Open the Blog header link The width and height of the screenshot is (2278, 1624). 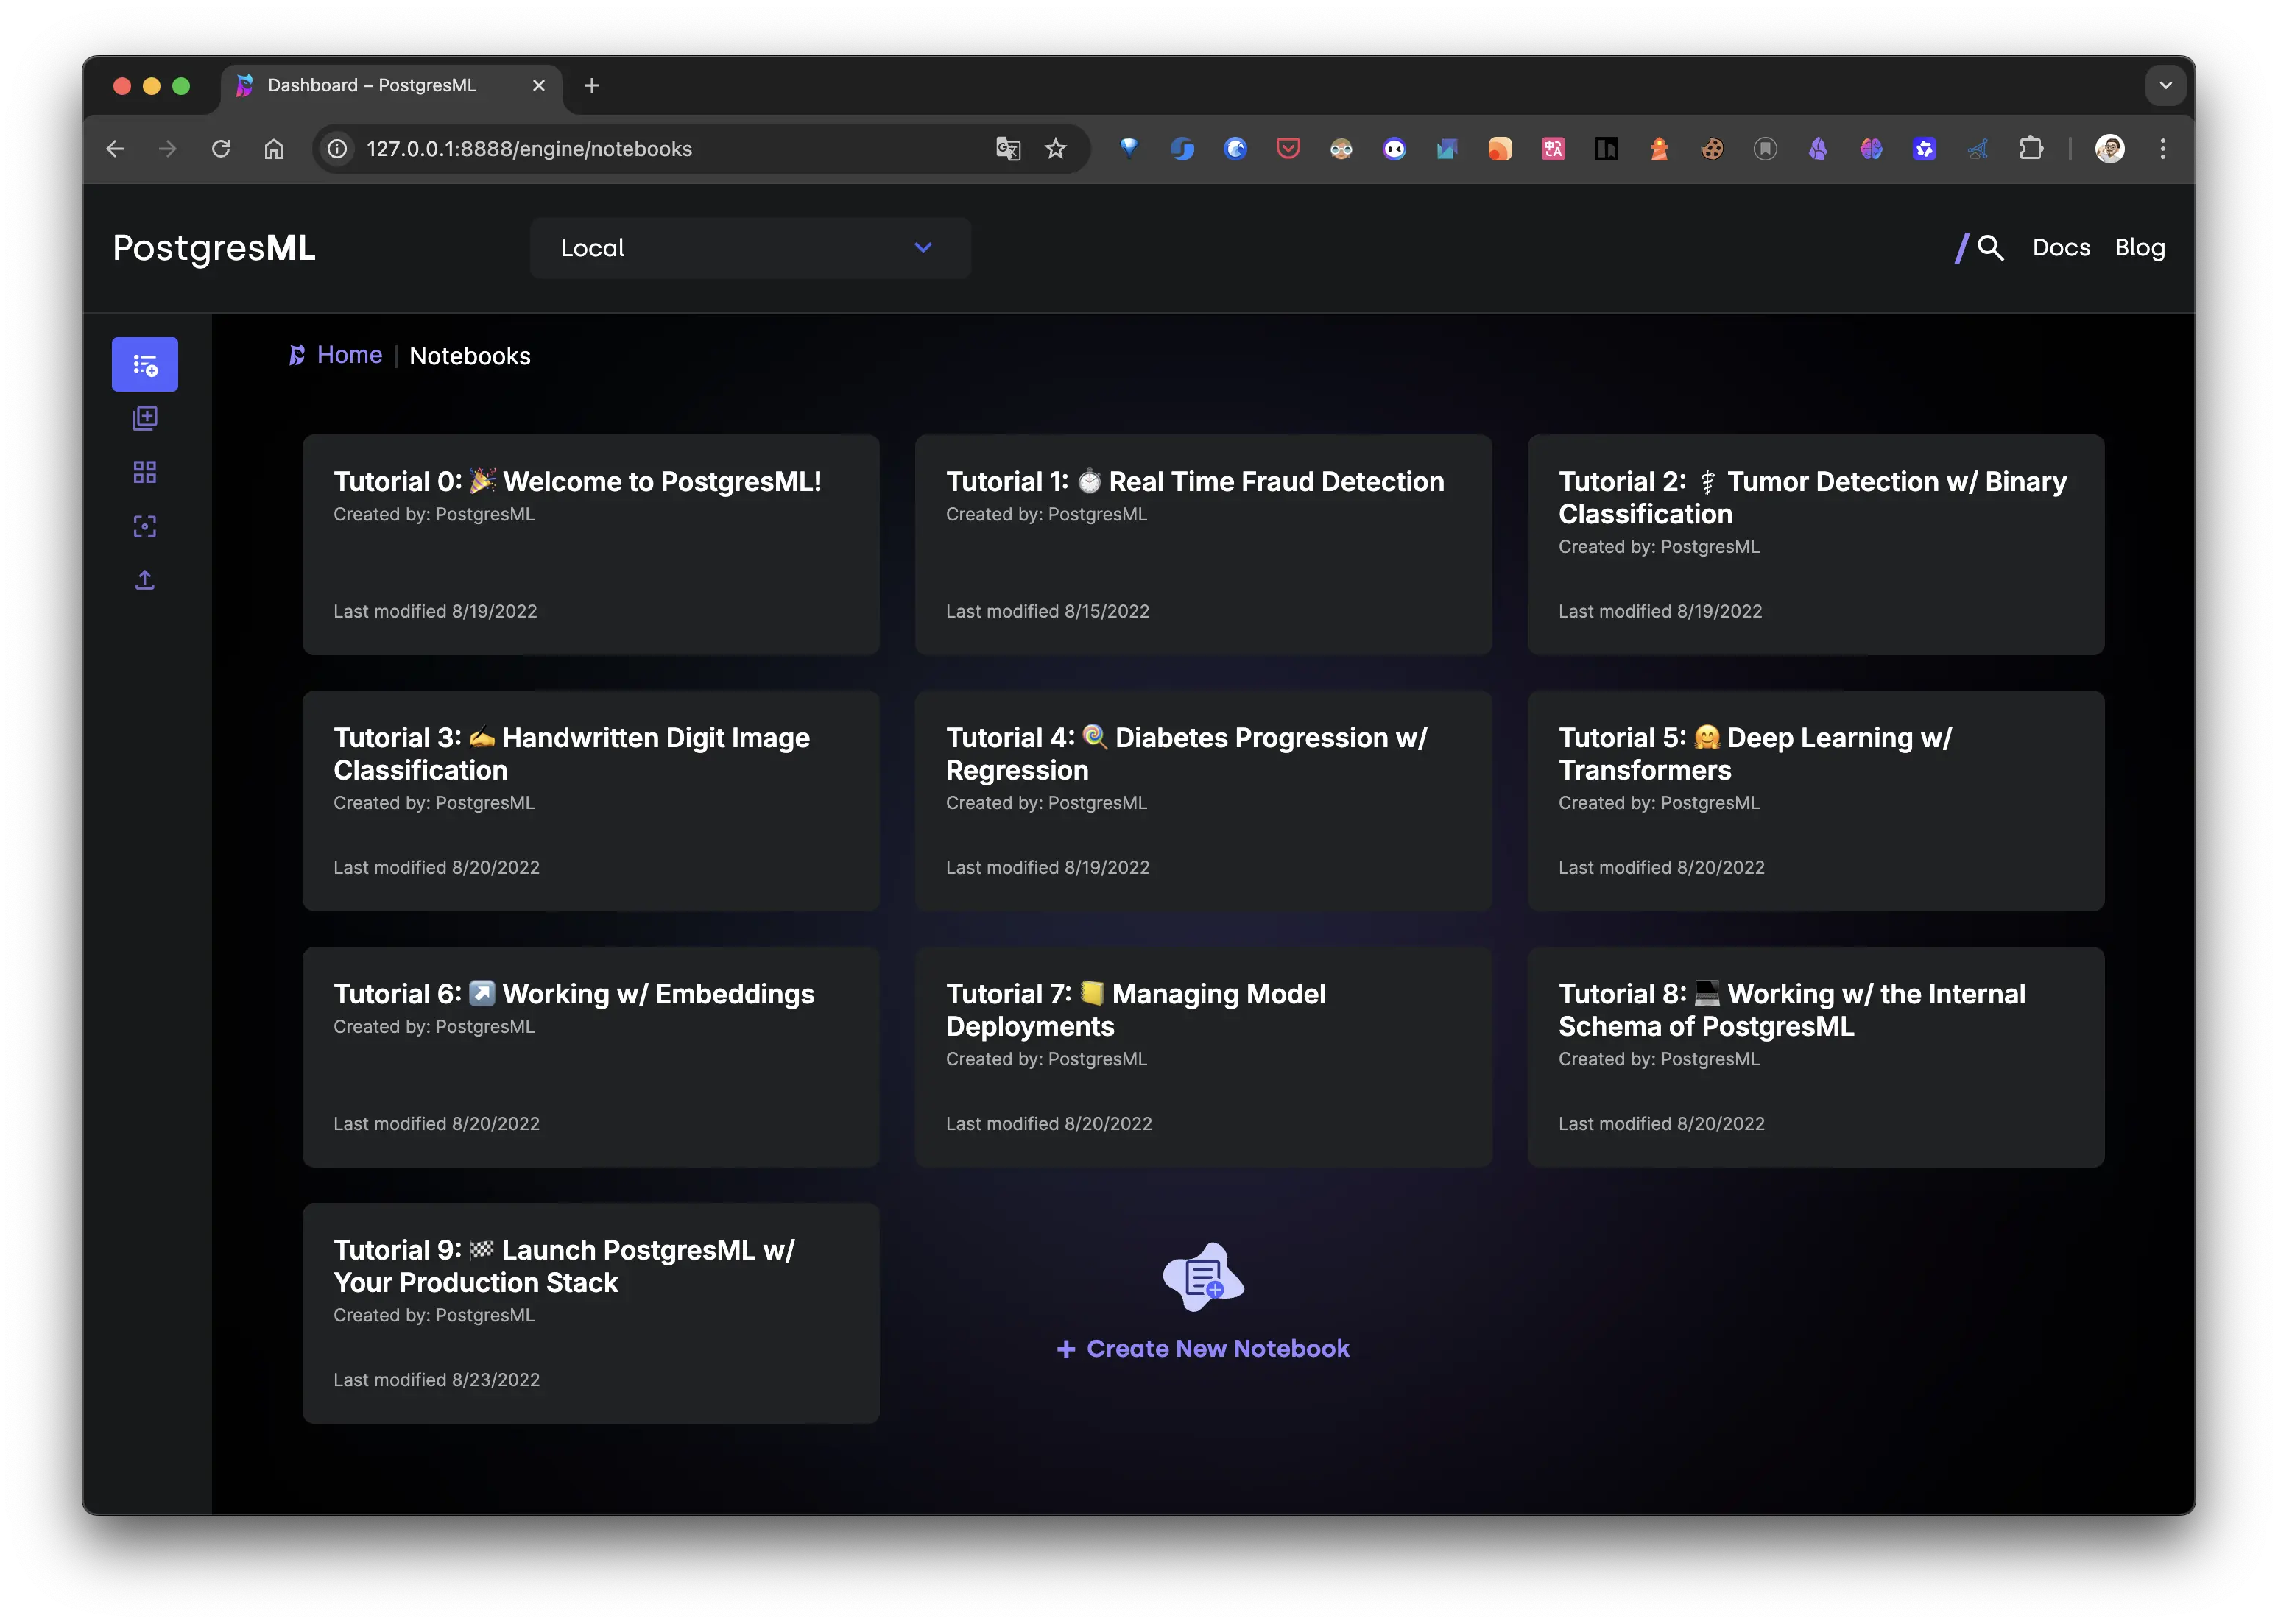click(x=2139, y=248)
